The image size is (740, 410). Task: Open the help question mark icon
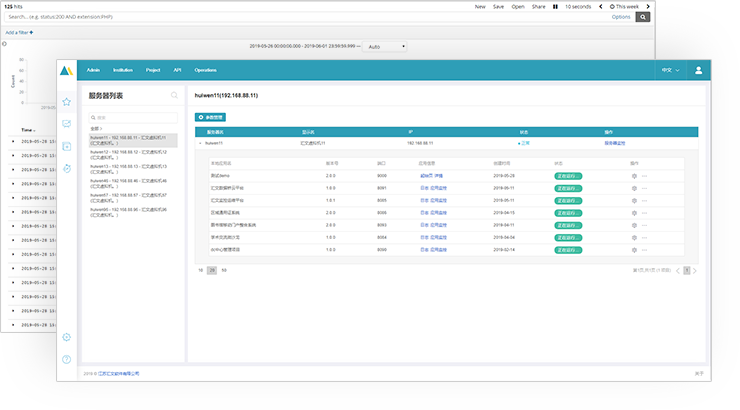coord(67,359)
